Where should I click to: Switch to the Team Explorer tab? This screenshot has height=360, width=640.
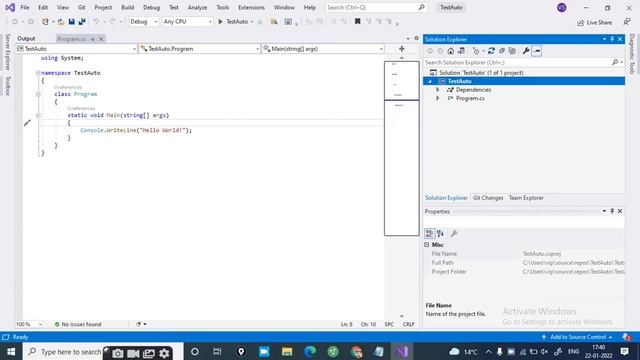coord(526,198)
